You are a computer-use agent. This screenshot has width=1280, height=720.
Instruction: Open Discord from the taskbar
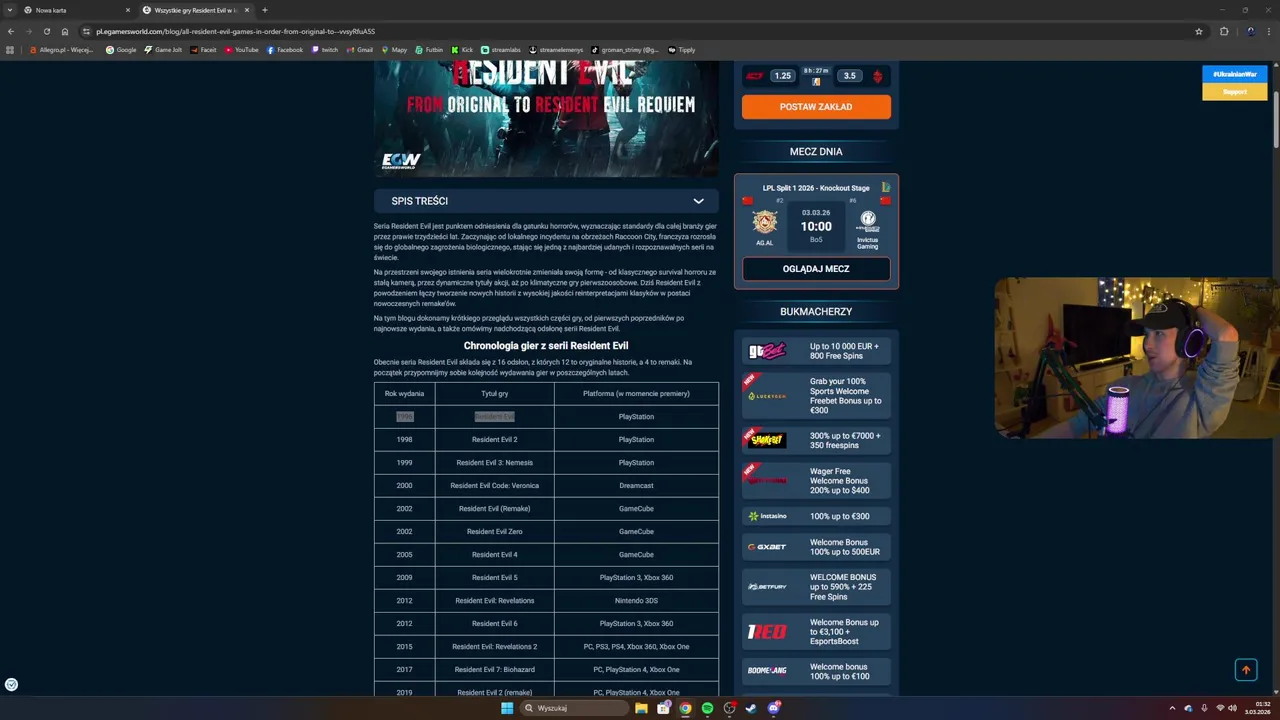tap(773, 708)
